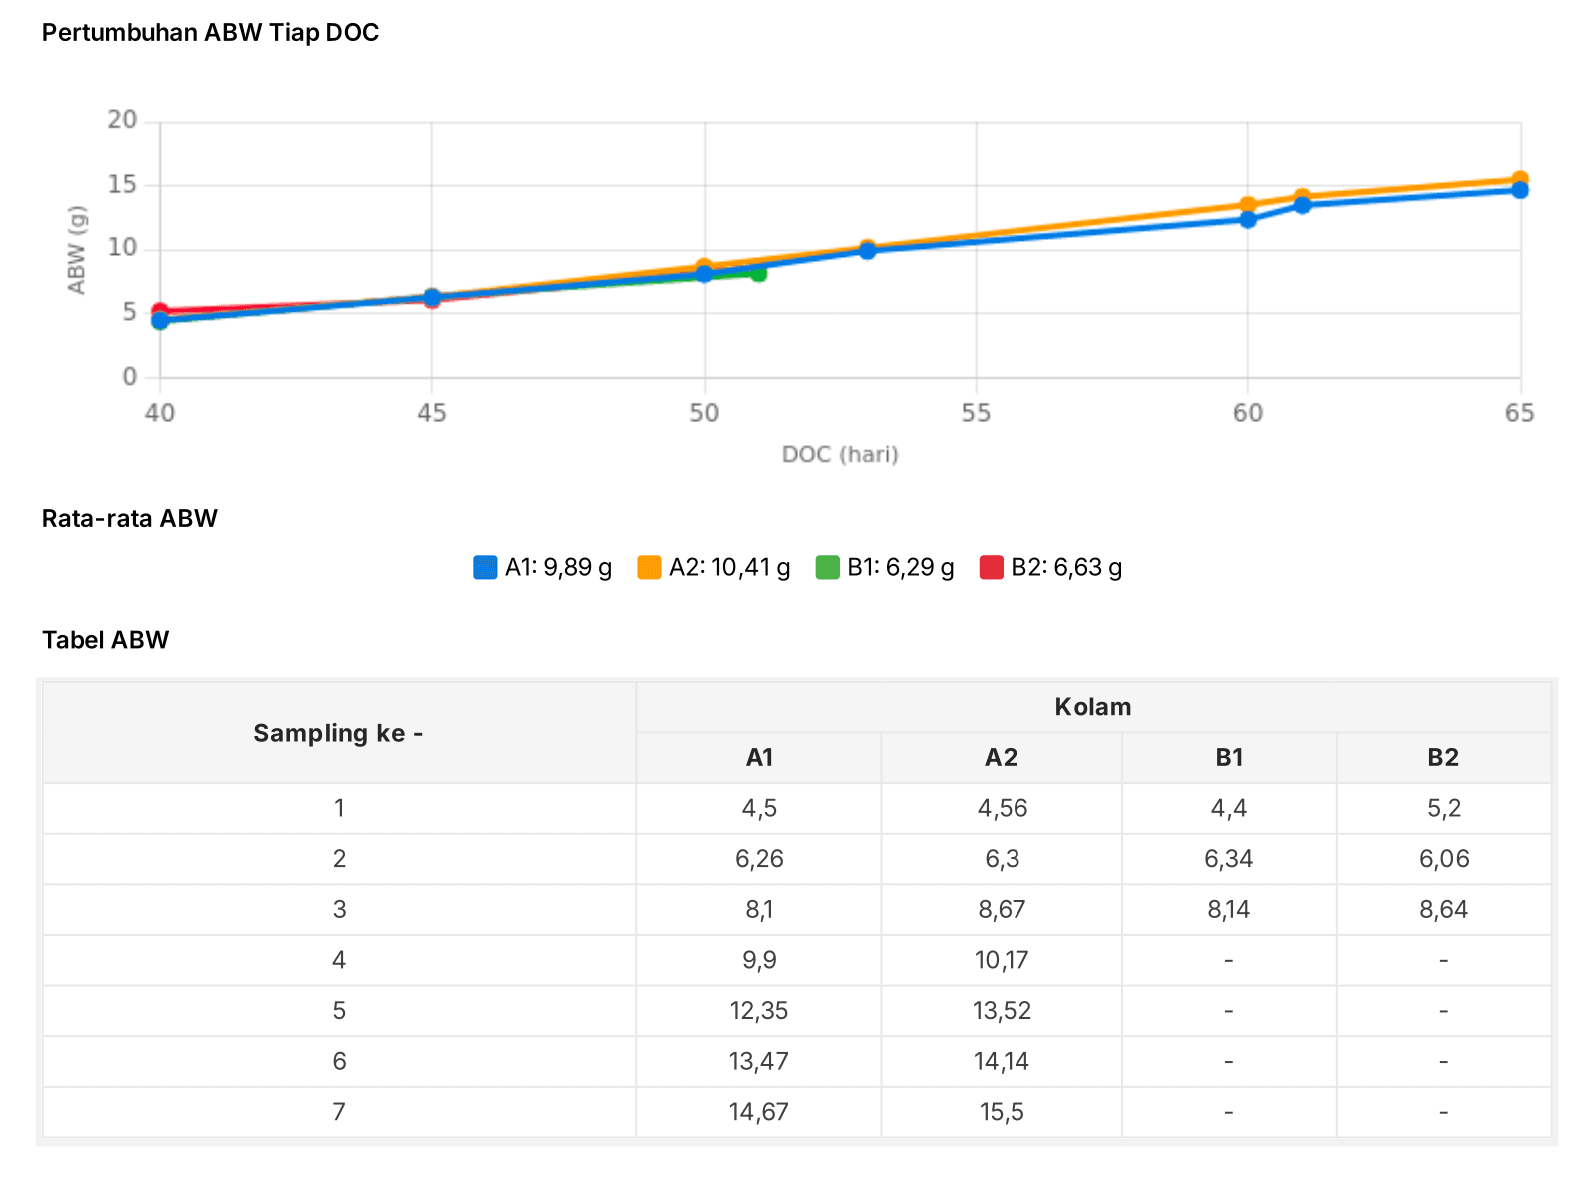Hide the B1 series via green legend swatch
The height and width of the screenshot is (1196, 1588).
coord(827,567)
